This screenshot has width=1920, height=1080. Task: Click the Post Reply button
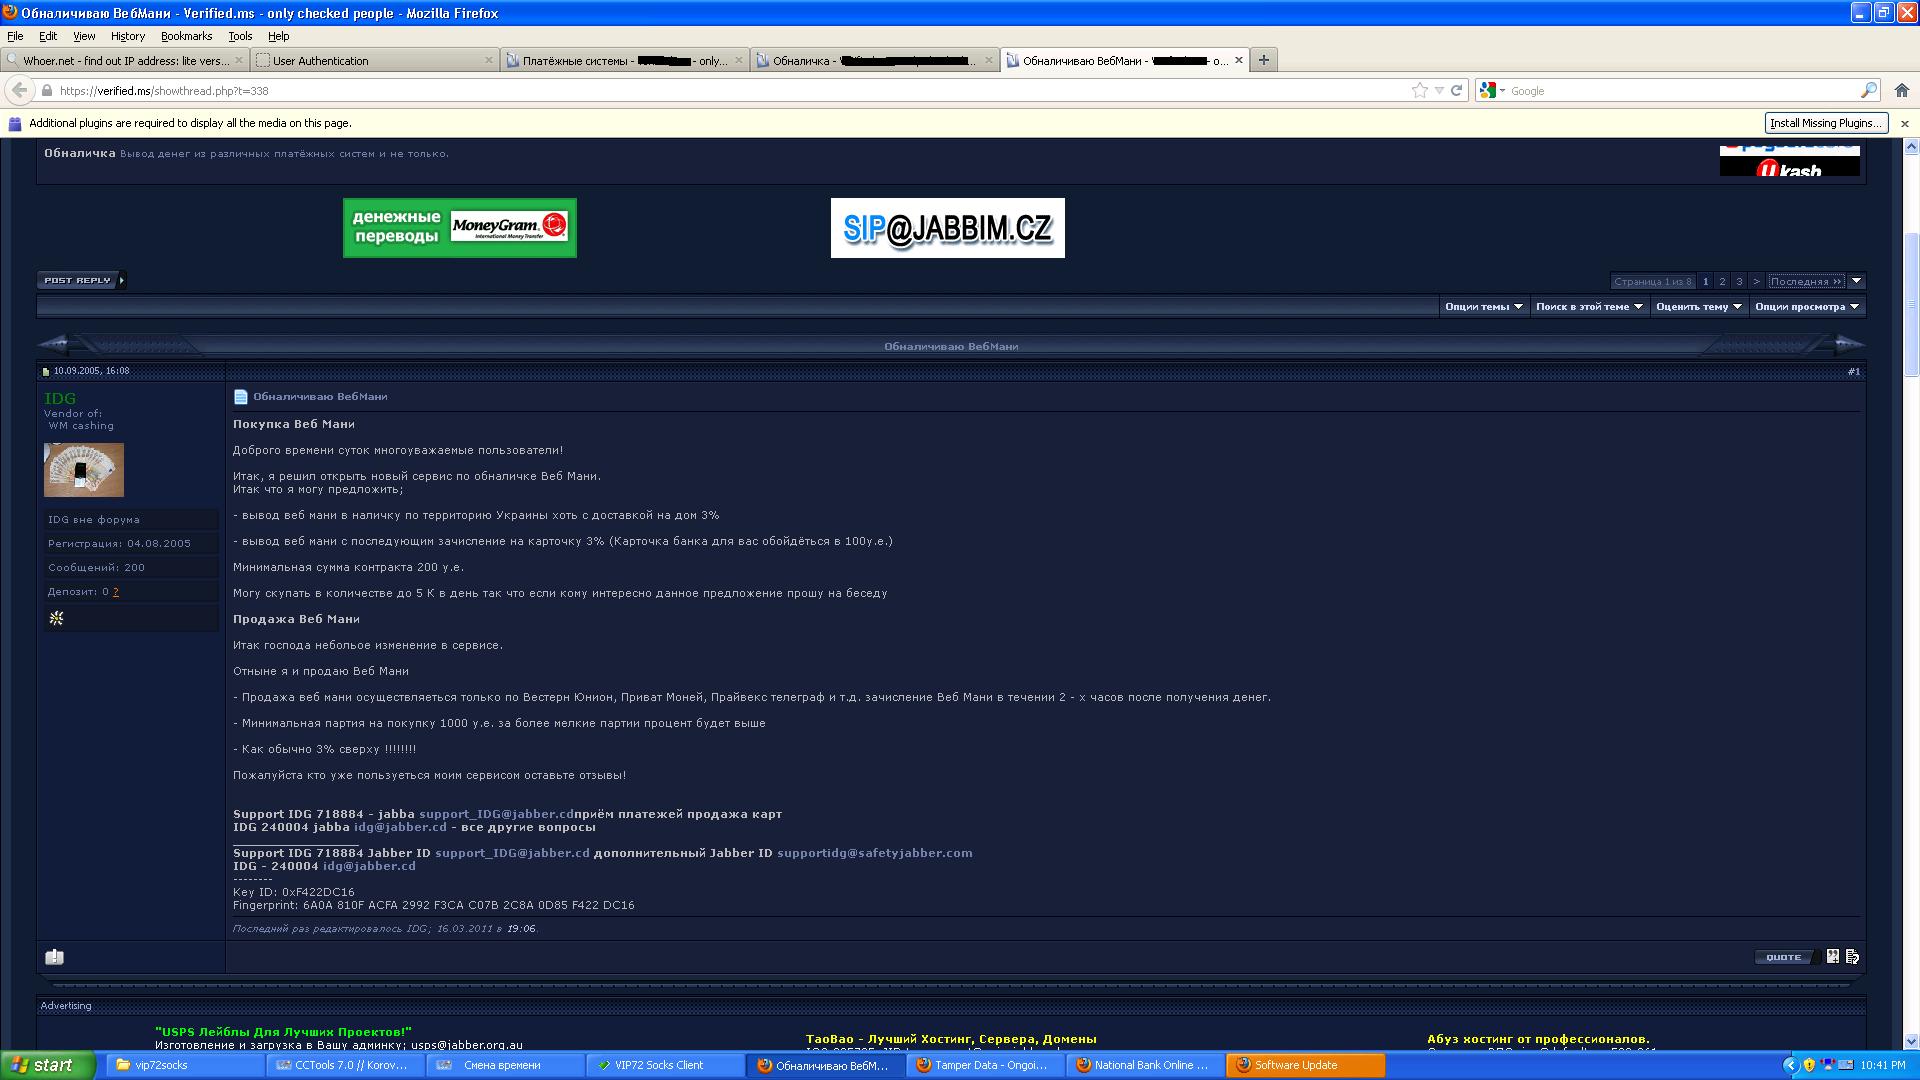80,280
